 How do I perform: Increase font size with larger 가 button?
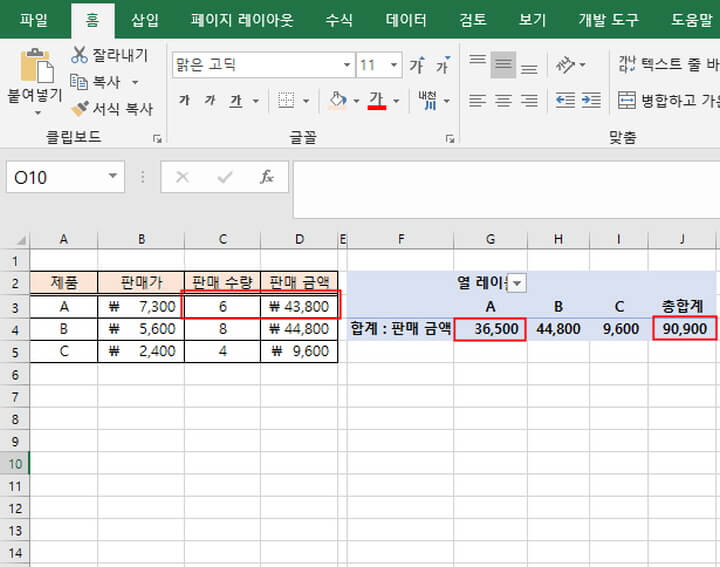[x=417, y=65]
